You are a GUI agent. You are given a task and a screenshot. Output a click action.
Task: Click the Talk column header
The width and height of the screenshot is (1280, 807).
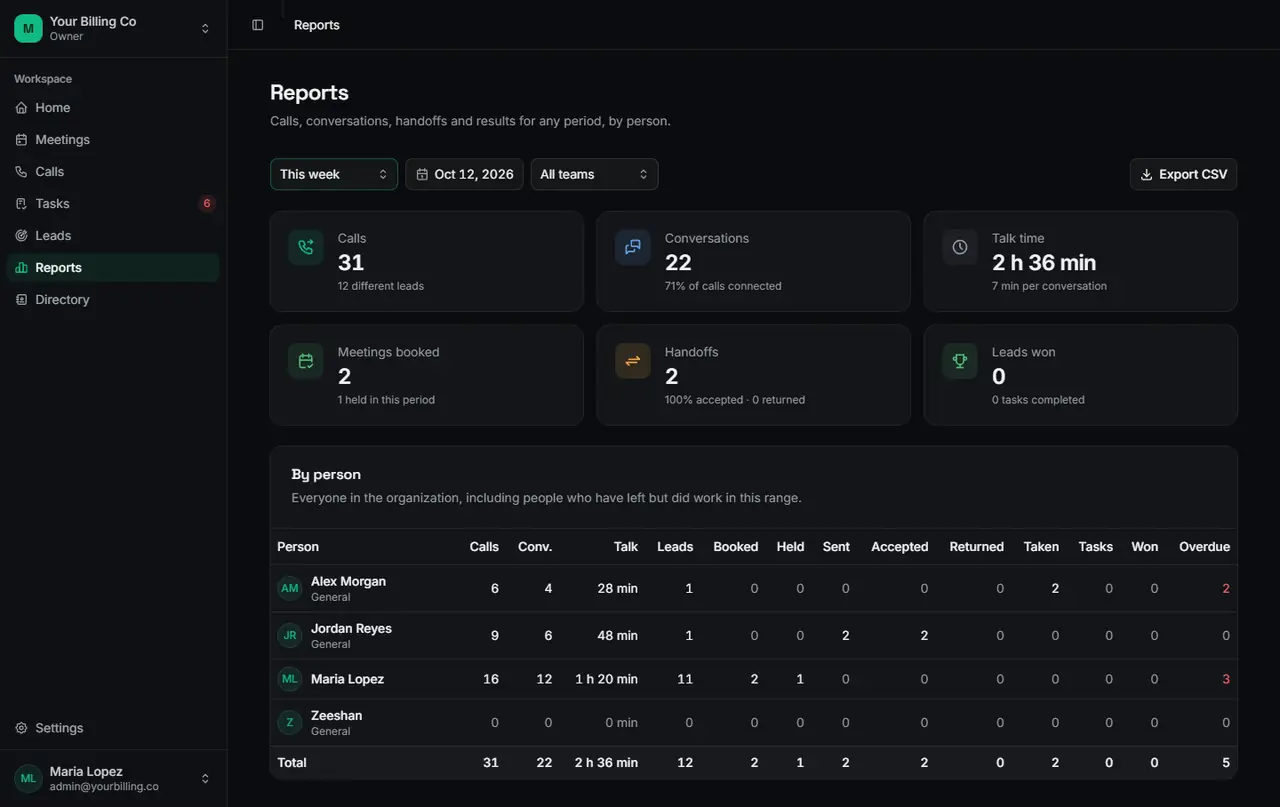tap(626, 547)
